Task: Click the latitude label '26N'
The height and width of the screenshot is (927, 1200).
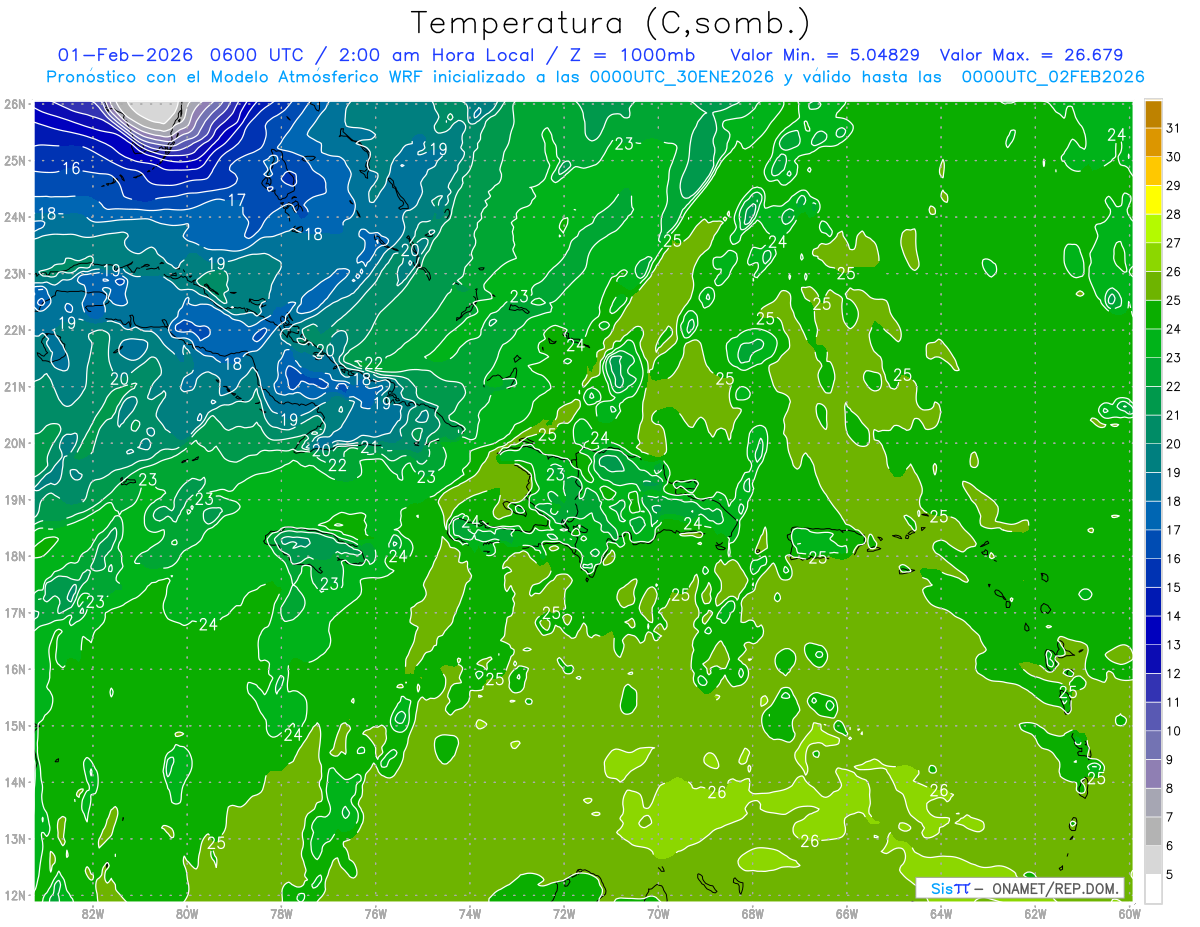Action: (14, 104)
